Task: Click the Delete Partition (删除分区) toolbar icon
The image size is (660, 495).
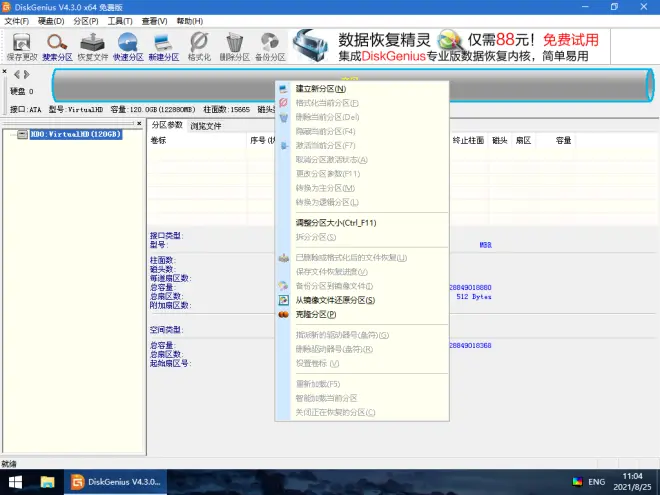Action: tap(234, 47)
